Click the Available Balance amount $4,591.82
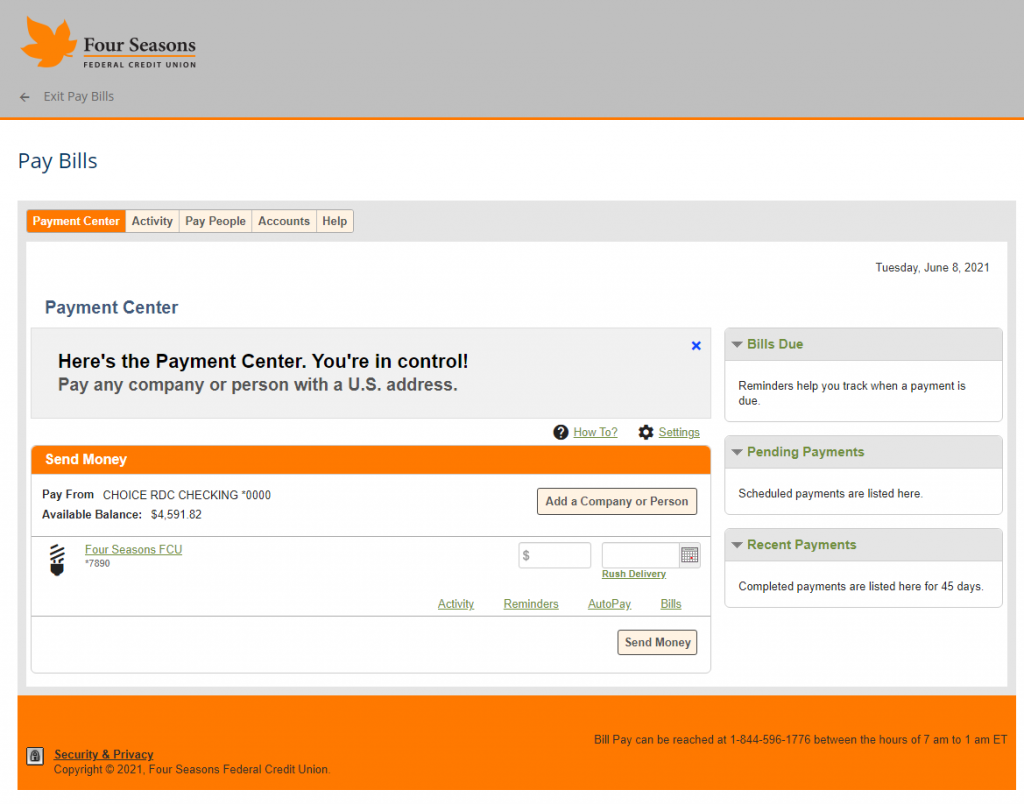1024x804 pixels. (x=176, y=515)
